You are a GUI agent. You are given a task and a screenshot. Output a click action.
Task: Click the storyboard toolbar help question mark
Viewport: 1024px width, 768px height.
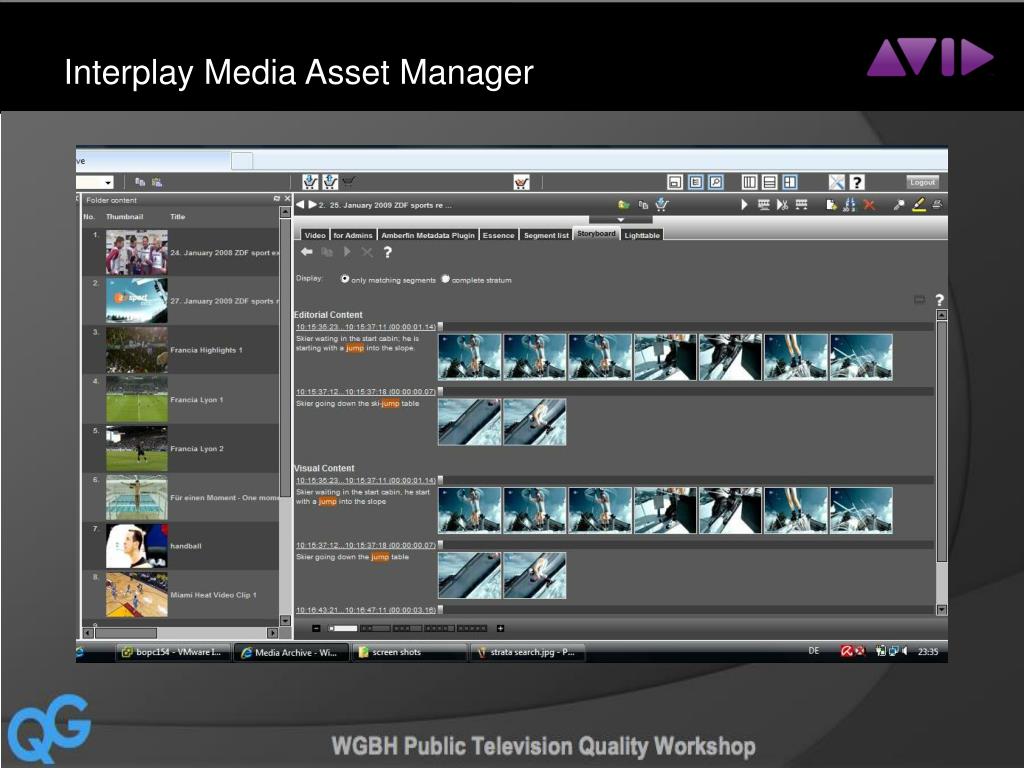click(x=387, y=252)
